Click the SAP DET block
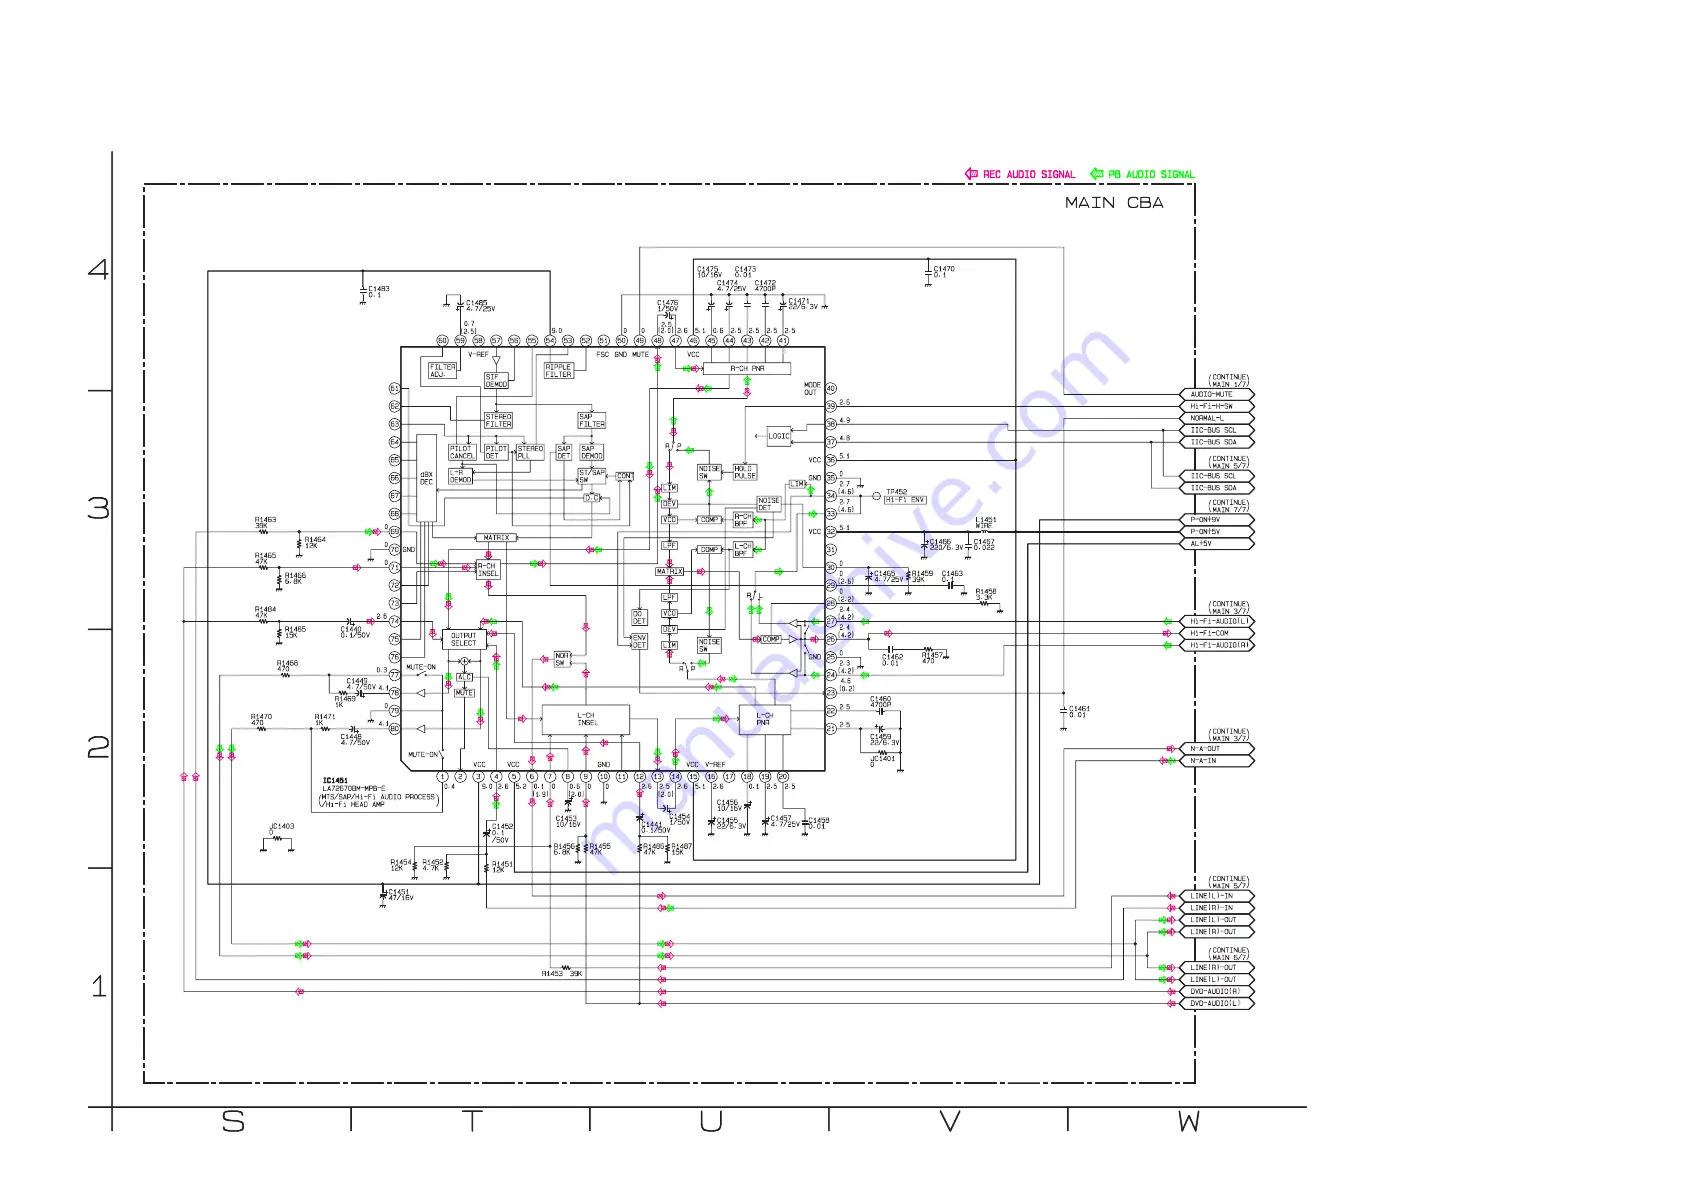The height and width of the screenshot is (1191, 1701). click(x=564, y=453)
